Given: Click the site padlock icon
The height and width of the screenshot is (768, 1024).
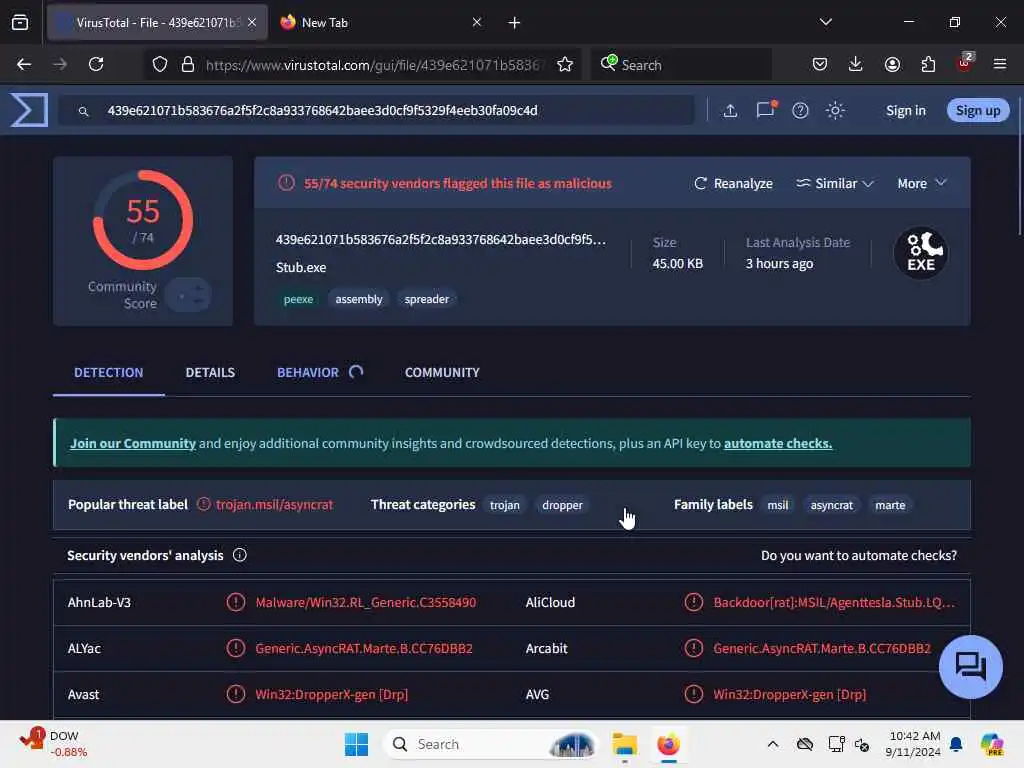Looking at the screenshot, I should pyautogui.click(x=188, y=64).
